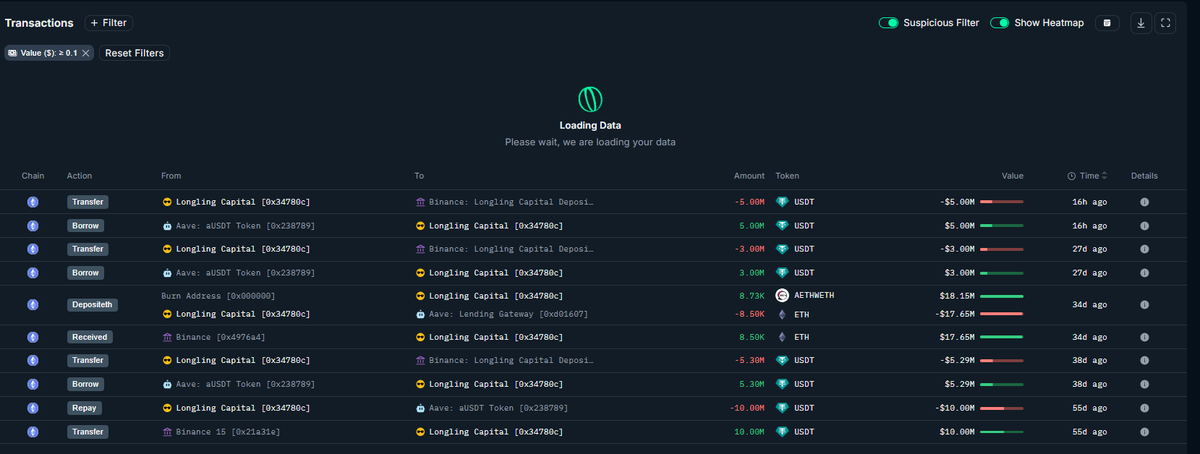Click the Transactions heading
Viewport: 1200px width, 454px height.
40,22
